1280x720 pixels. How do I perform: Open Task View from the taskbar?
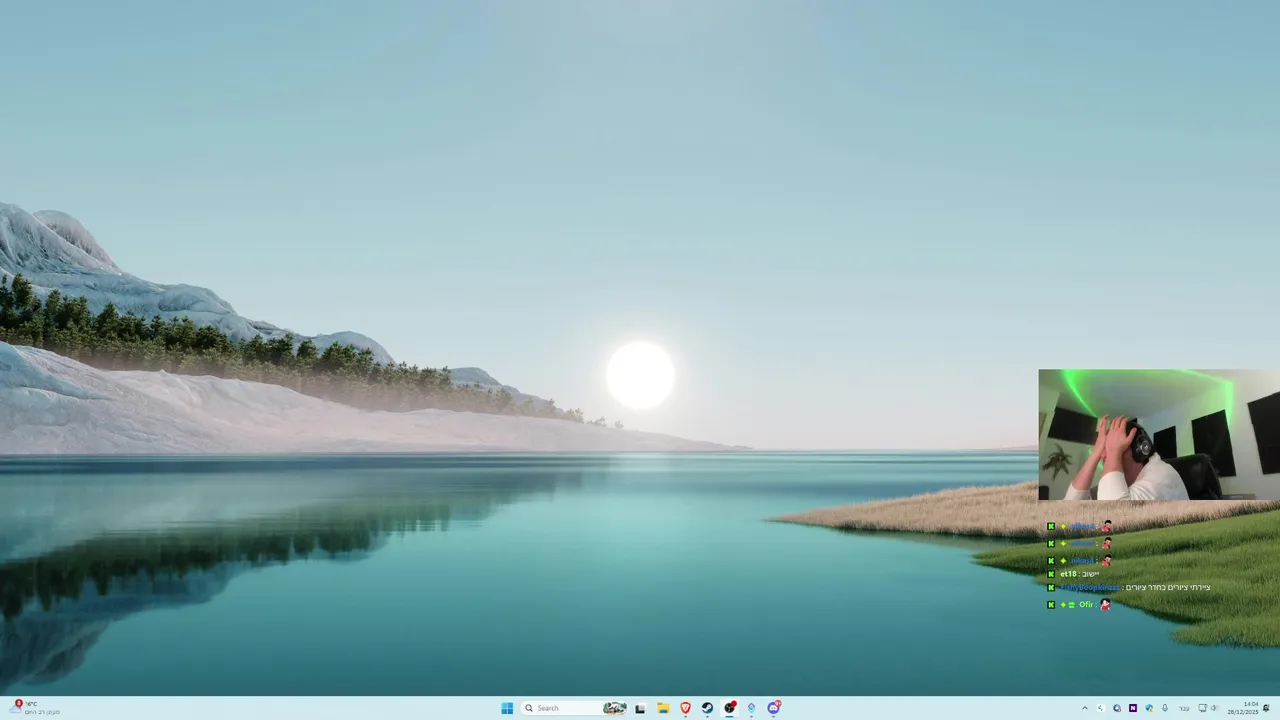pos(640,708)
